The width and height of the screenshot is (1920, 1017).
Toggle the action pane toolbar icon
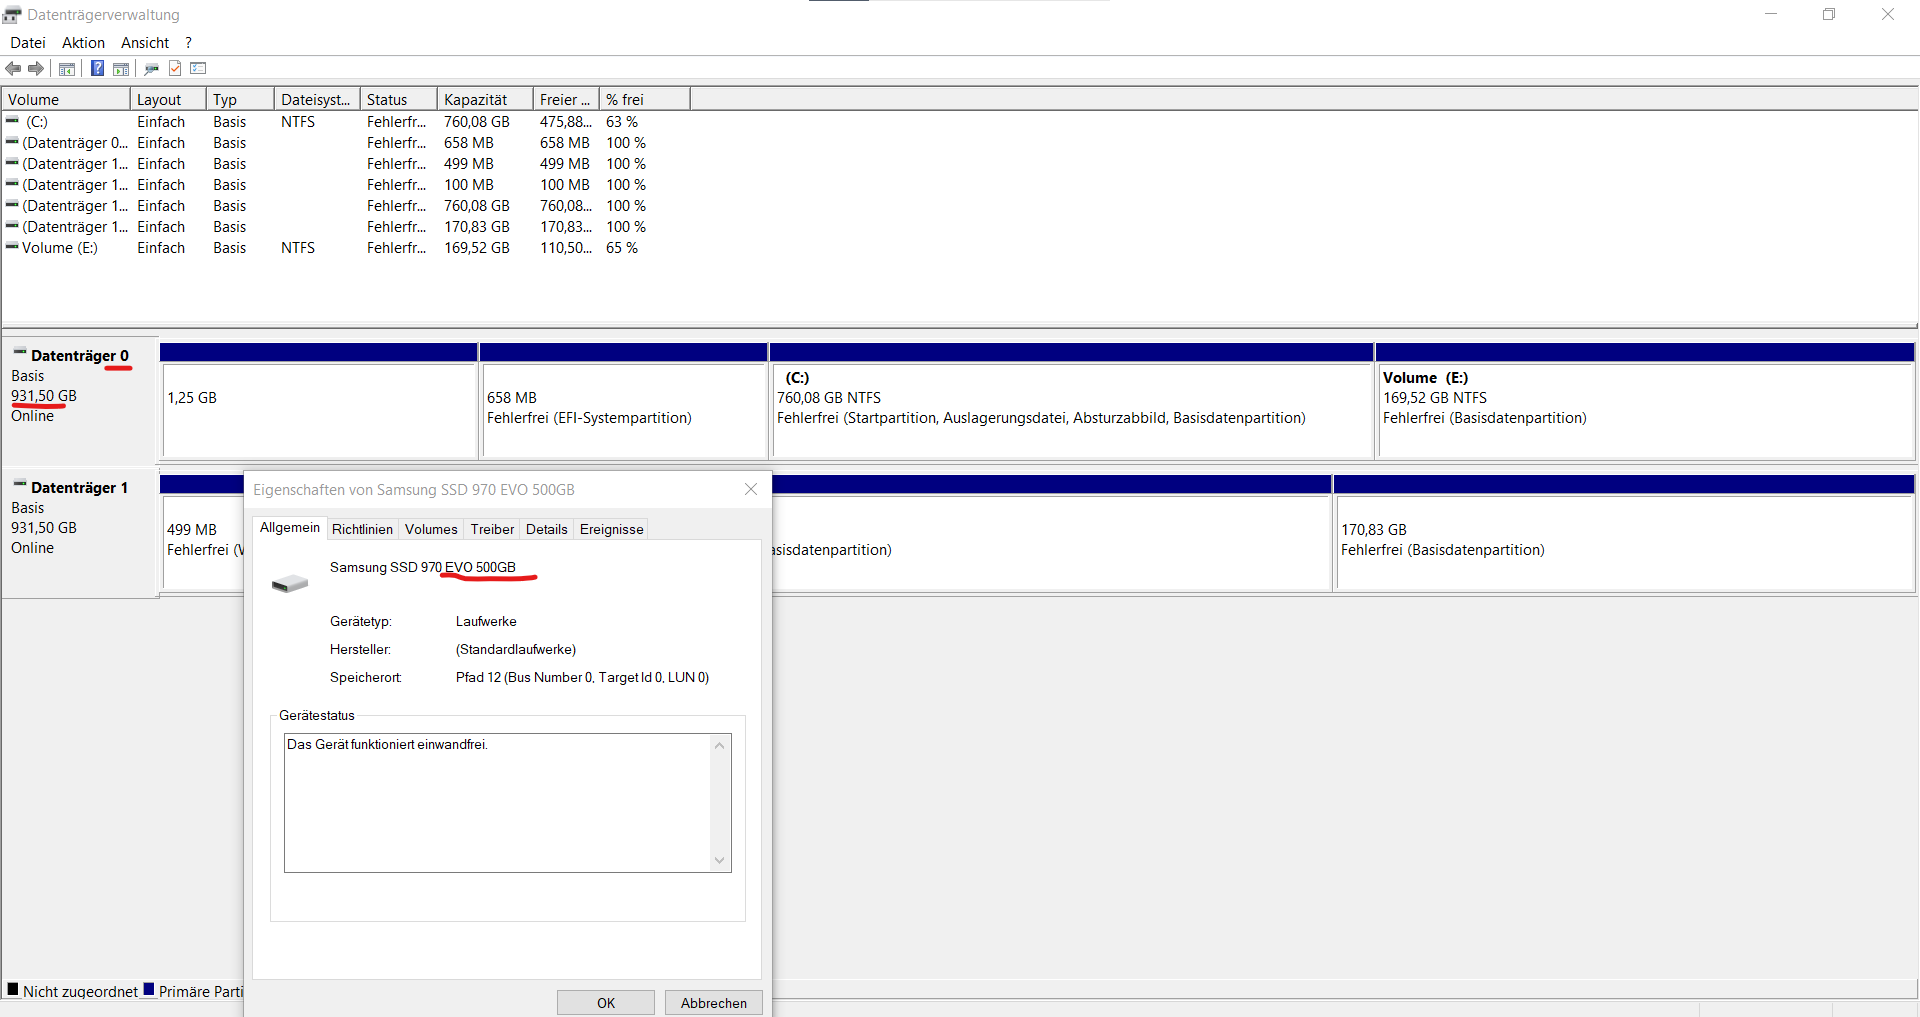121,68
